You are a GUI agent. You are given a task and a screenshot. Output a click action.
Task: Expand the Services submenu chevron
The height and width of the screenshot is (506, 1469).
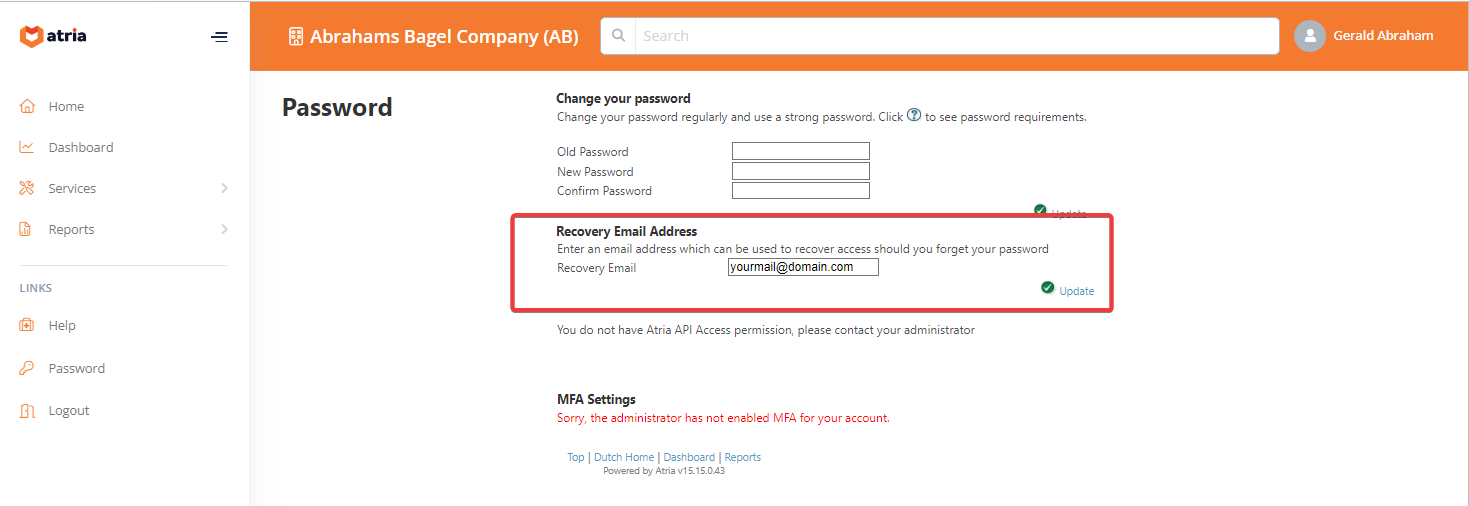(x=224, y=188)
